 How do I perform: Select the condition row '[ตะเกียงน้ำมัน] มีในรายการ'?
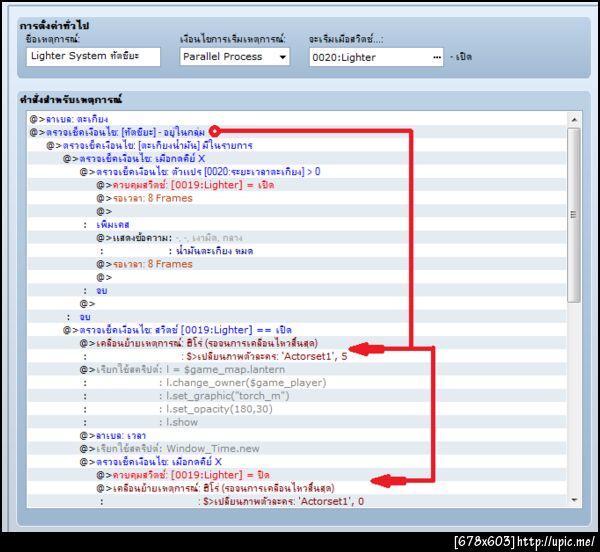coord(297,145)
